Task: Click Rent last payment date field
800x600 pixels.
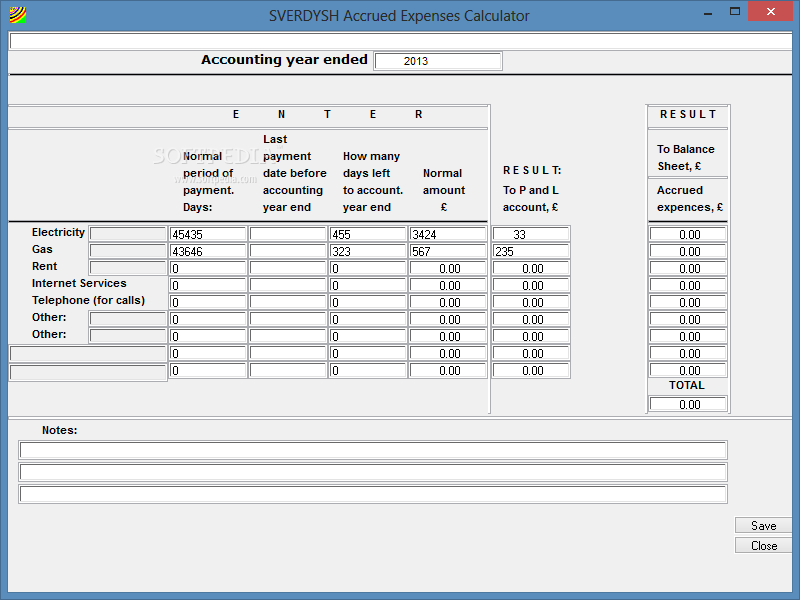Action: coord(288,268)
